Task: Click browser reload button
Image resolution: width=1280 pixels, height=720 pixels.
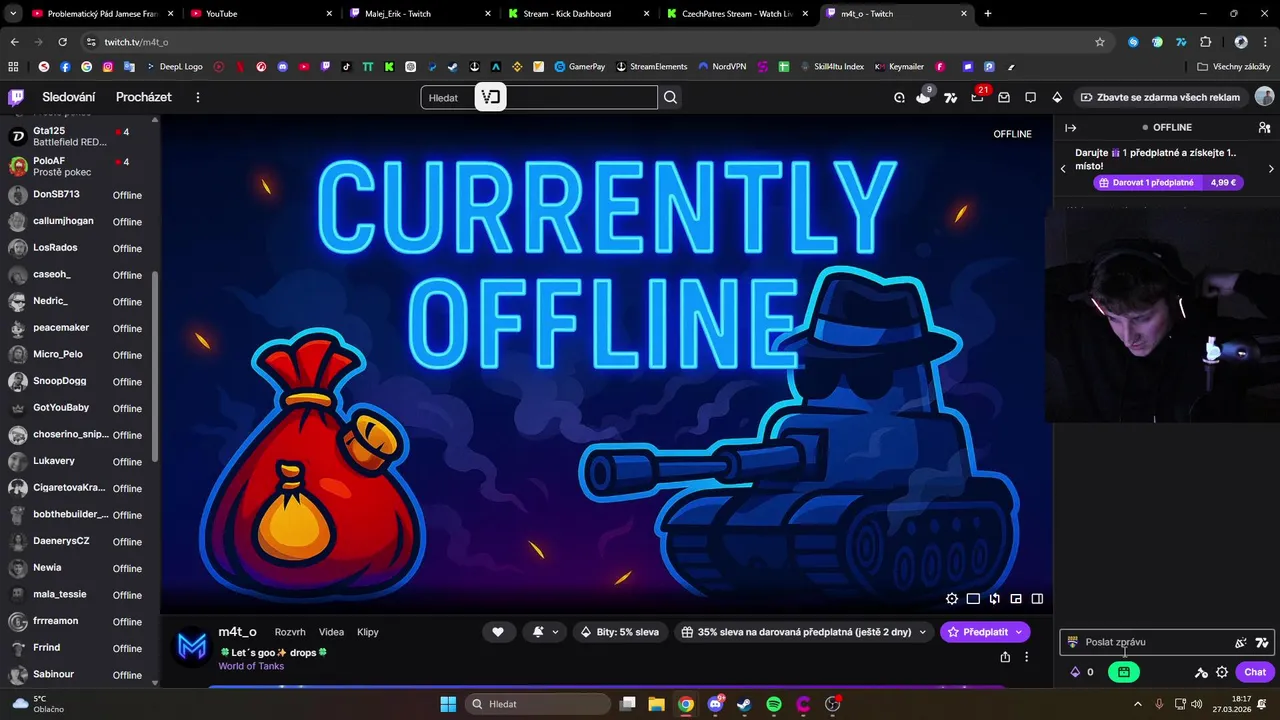Action: point(63,42)
